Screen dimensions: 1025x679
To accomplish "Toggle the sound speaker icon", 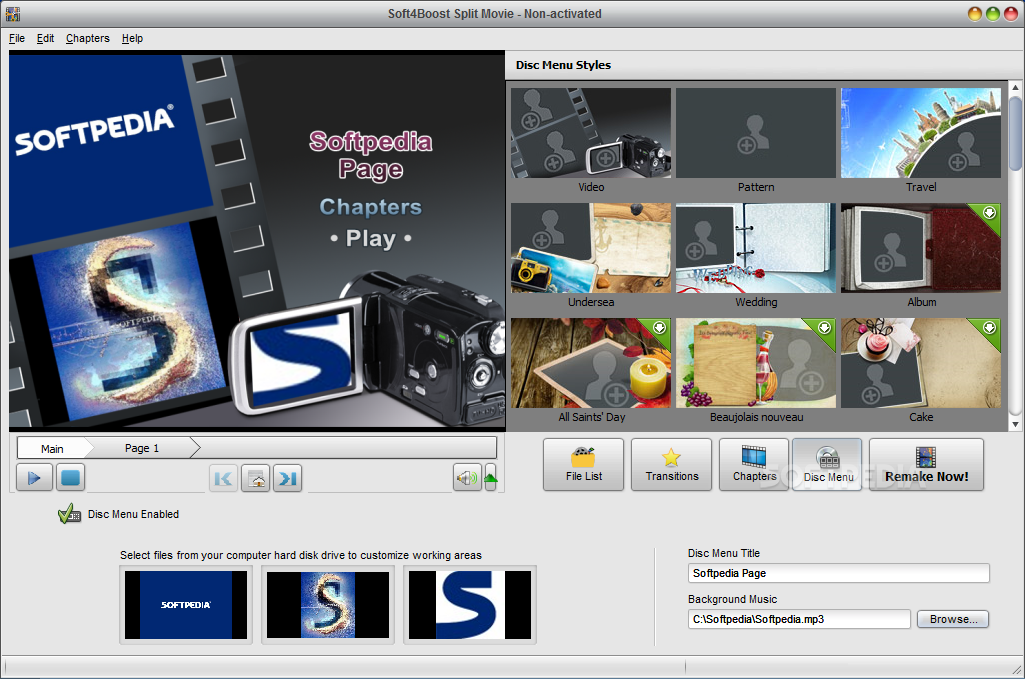I will pos(467,478).
